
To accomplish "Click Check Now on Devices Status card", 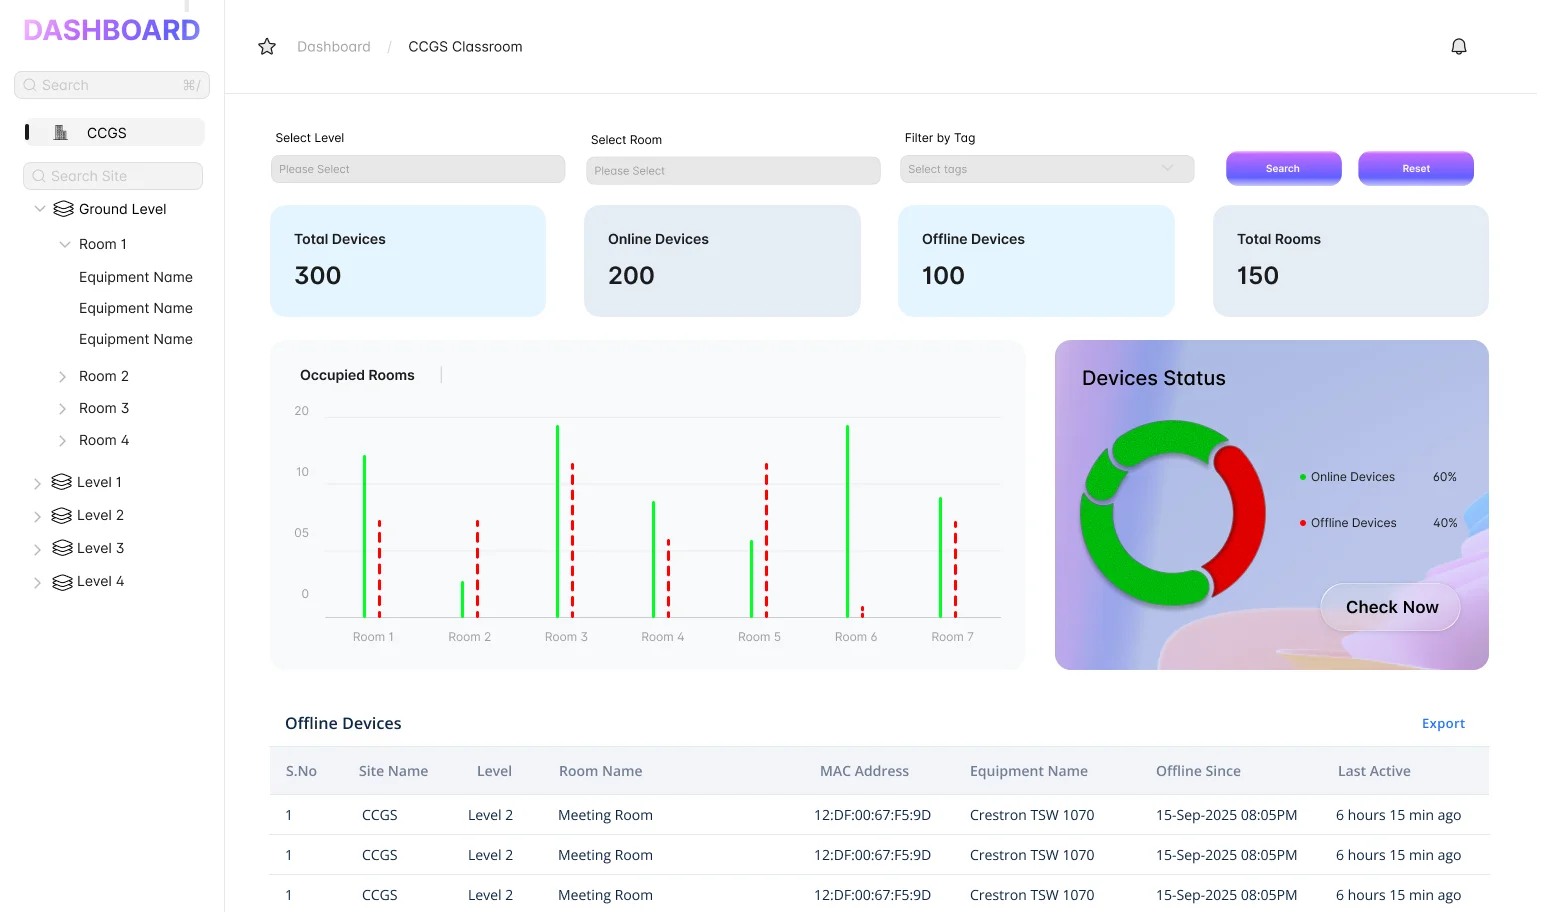I will point(1390,607).
